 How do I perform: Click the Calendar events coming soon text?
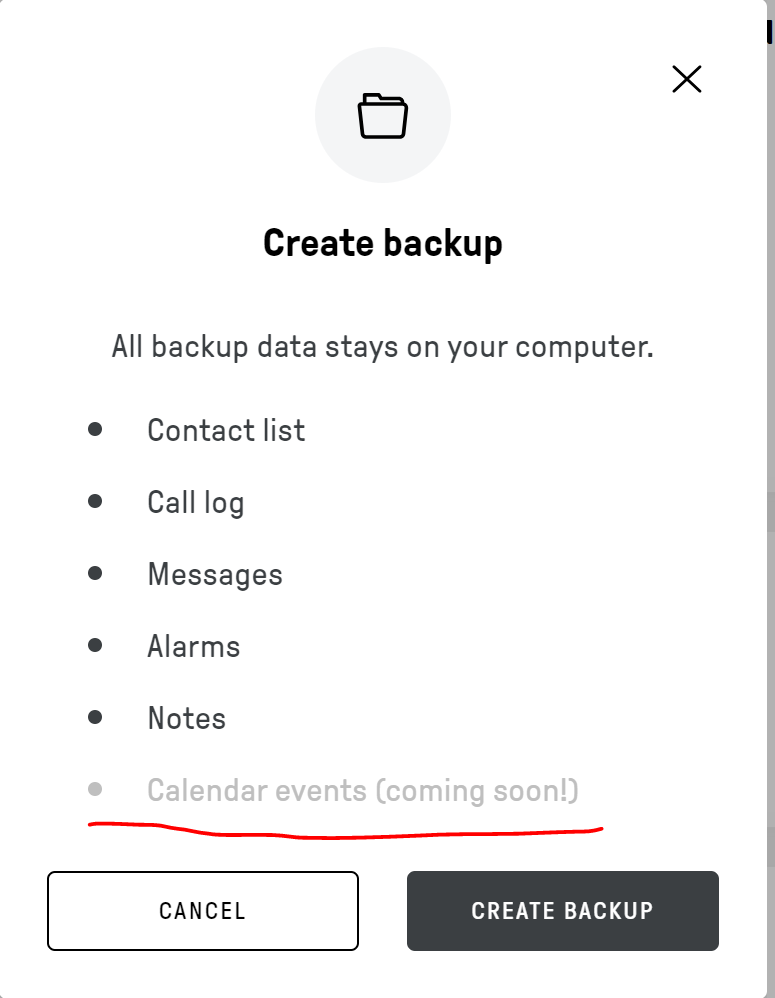pyautogui.click(x=363, y=791)
